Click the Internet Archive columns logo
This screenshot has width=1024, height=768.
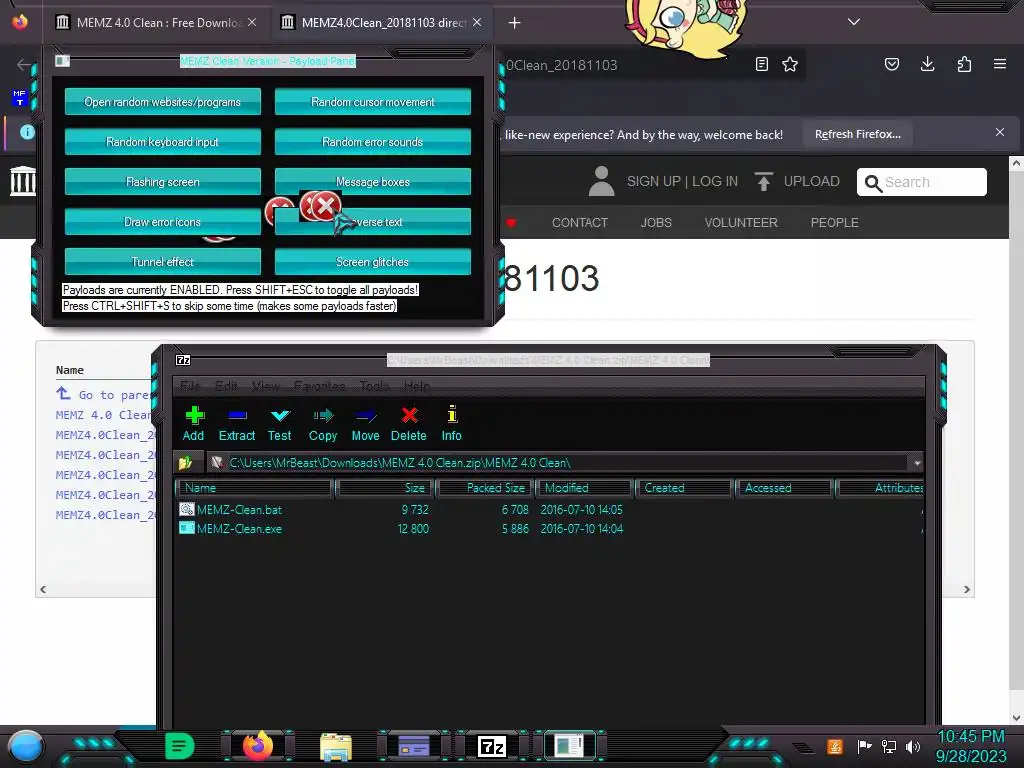(x=22, y=181)
